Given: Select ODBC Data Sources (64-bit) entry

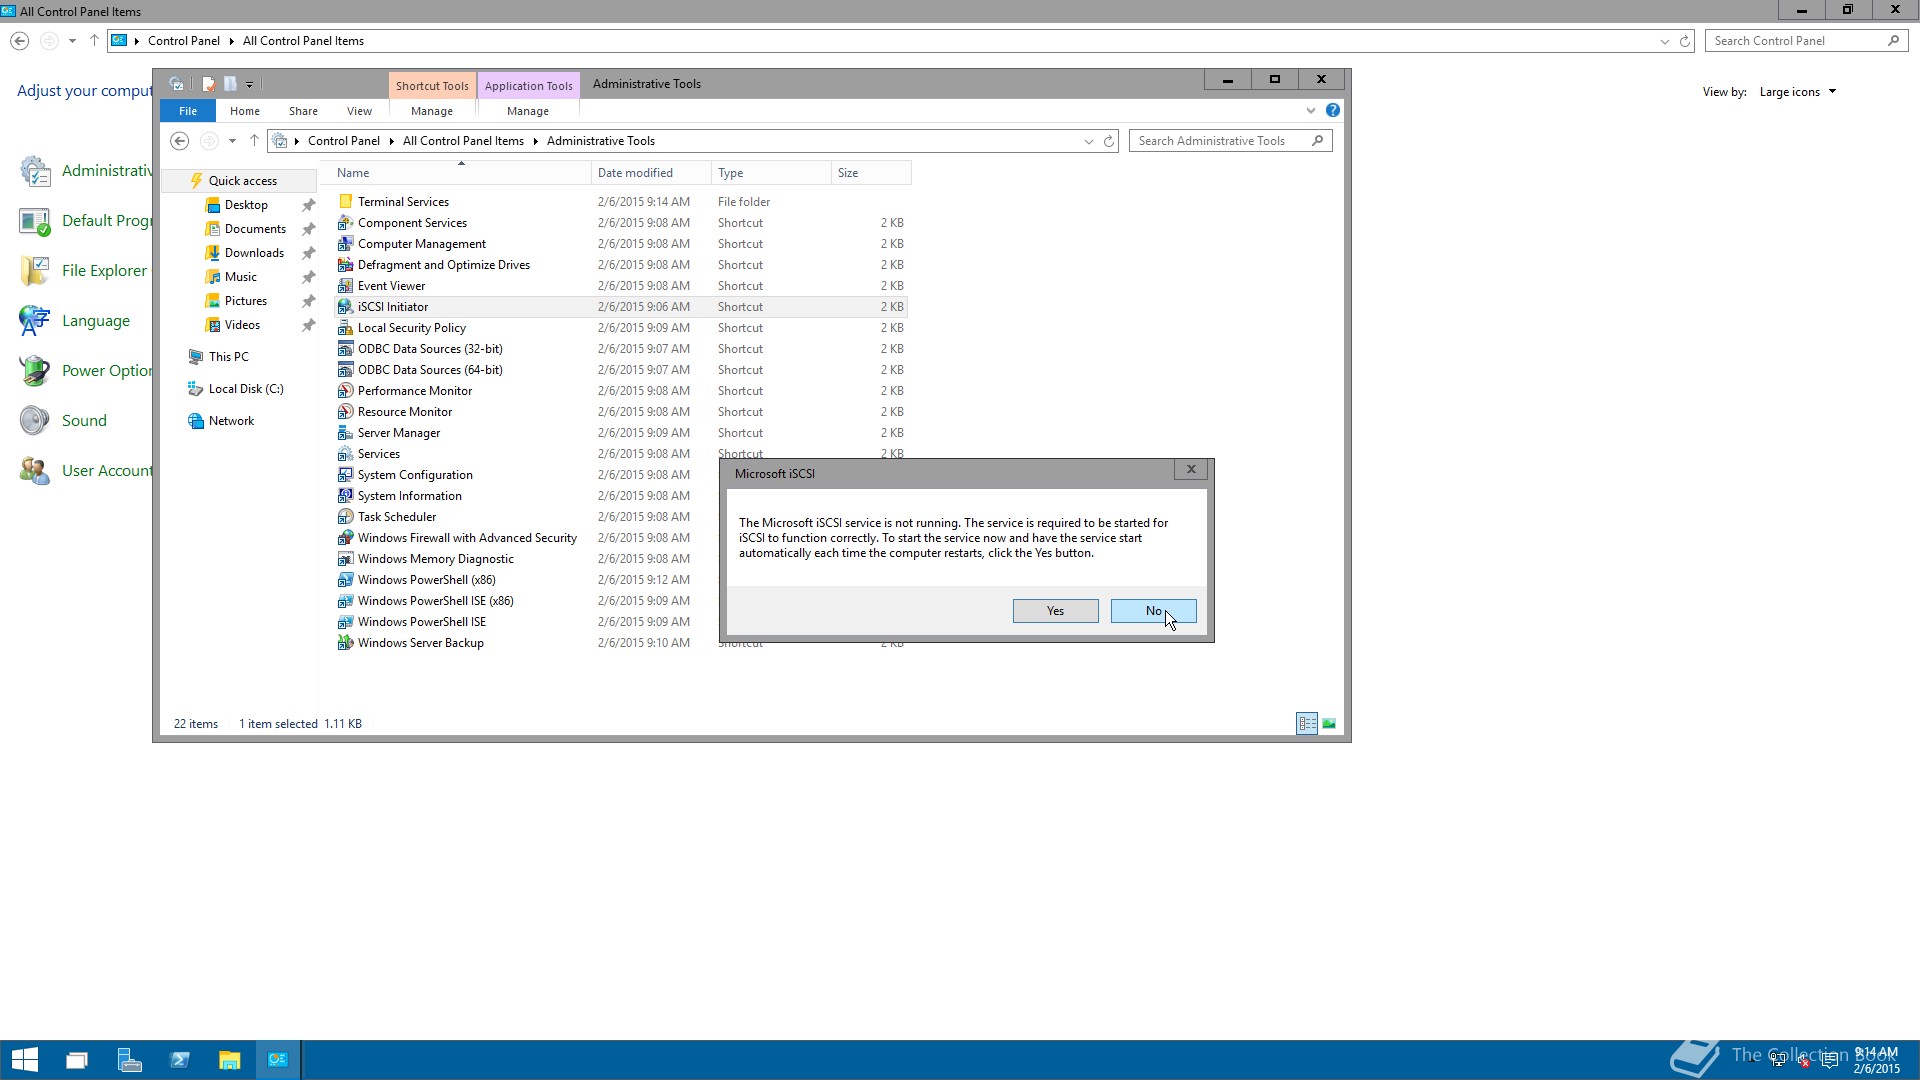Looking at the screenshot, I should coord(430,370).
